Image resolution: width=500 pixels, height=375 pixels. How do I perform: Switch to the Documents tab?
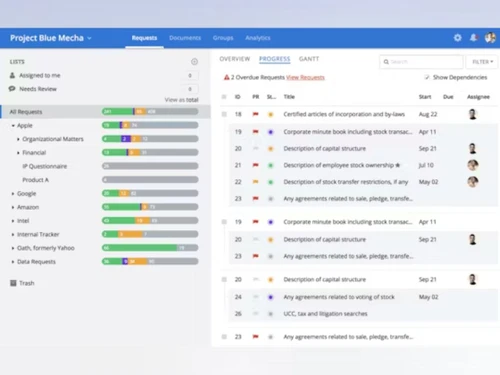click(185, 38)
